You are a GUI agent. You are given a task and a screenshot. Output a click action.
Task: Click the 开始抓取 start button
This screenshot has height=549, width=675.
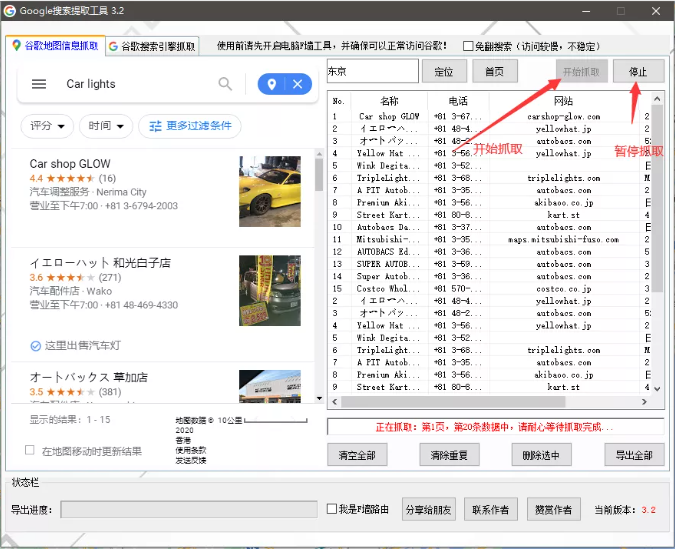pyautogui.click(x=582, y=71)
